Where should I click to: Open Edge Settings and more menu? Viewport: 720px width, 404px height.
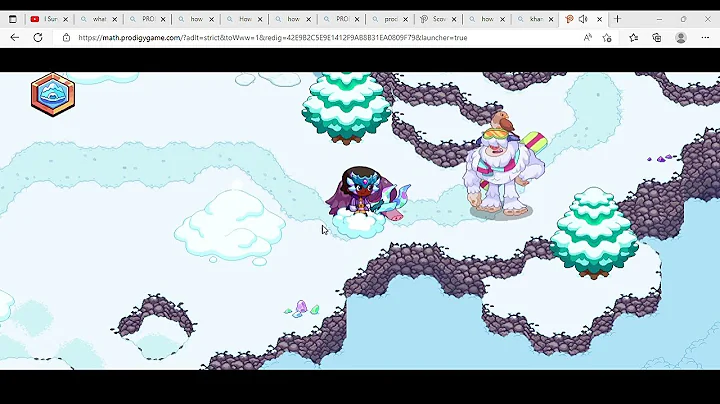pyautogui.click(x=705, y=38)
